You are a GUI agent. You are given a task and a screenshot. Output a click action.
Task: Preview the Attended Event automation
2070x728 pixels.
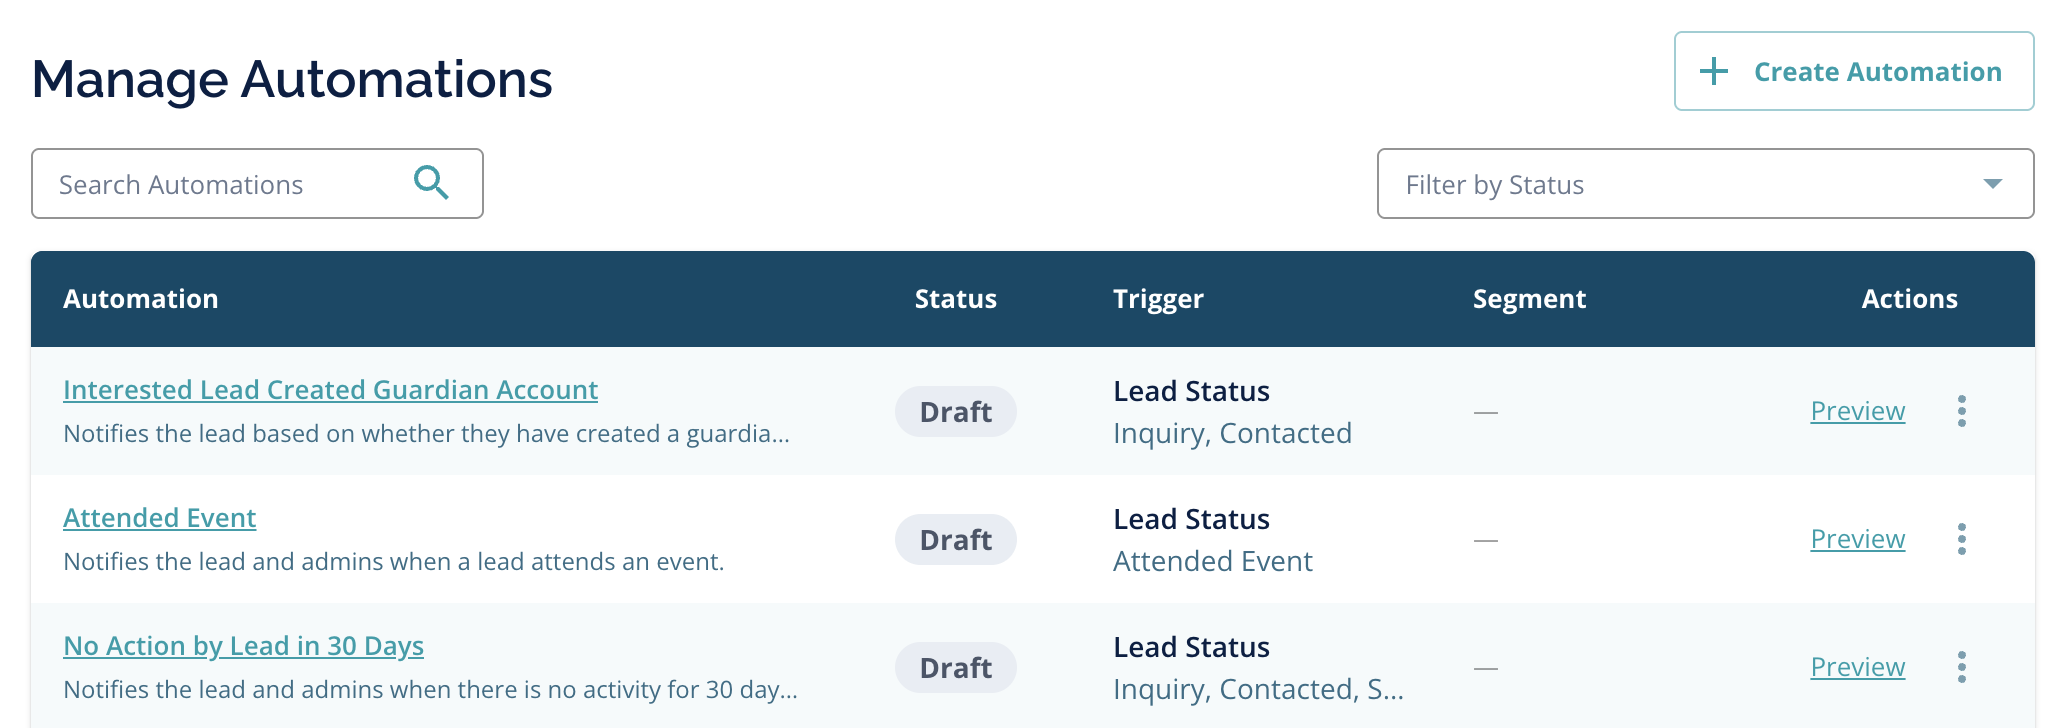(x=1857, y=539)
